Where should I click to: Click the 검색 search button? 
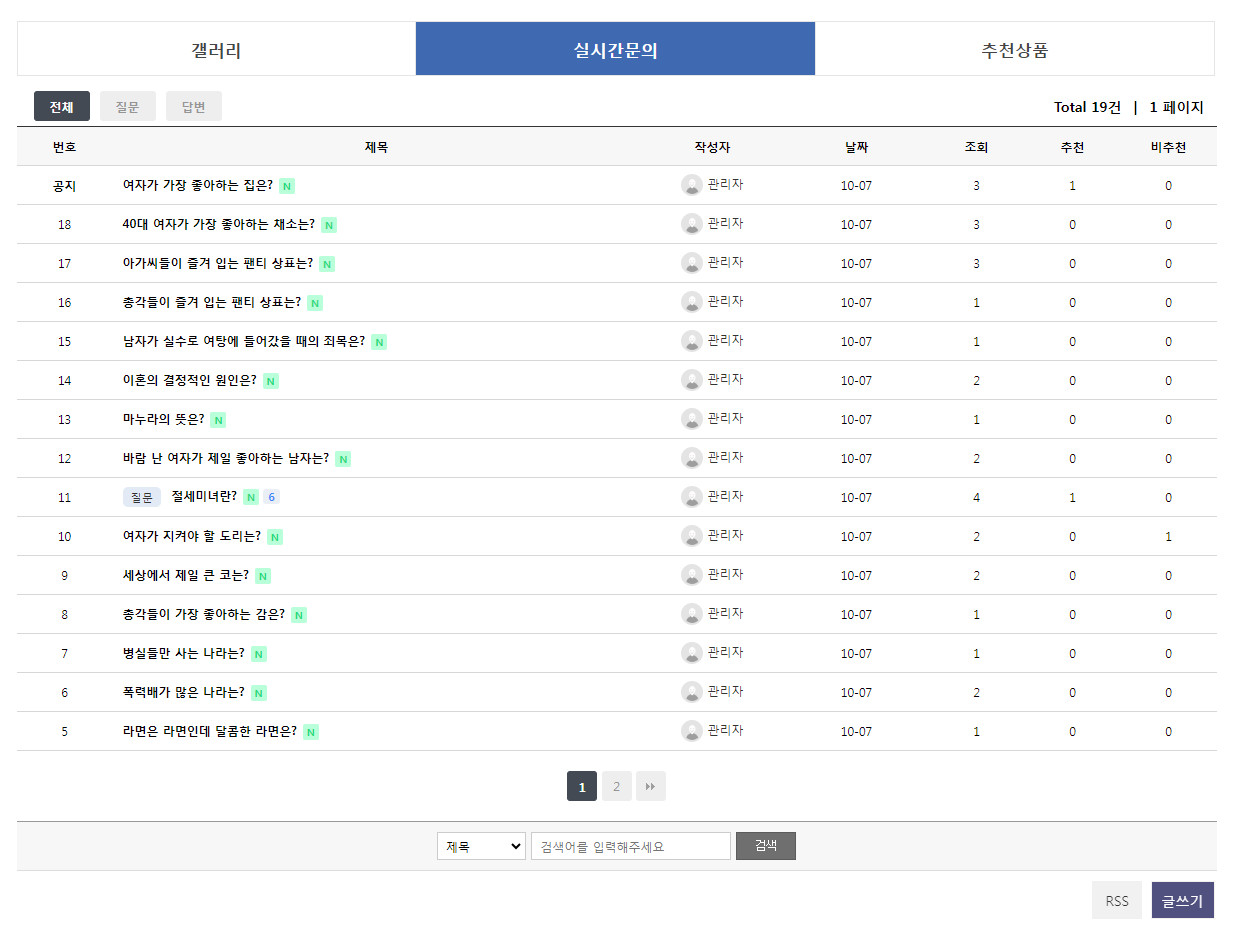765,846
